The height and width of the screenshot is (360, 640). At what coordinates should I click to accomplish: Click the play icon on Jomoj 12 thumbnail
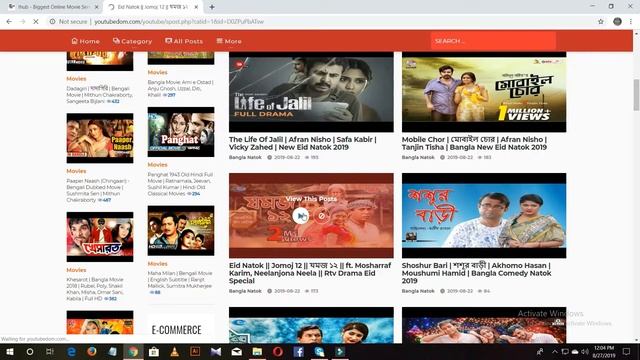tap(300, 216)
